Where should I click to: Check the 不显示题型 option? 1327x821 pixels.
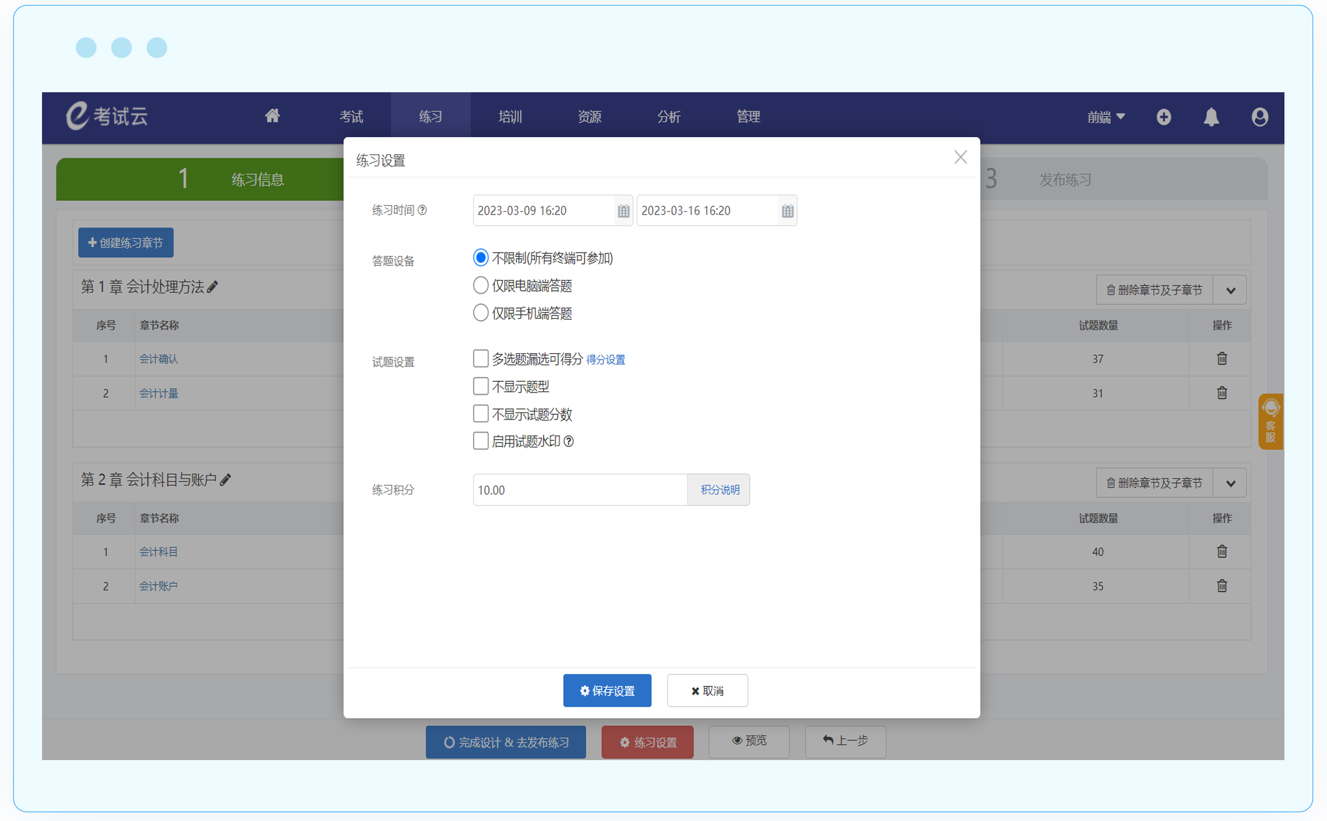481,386
